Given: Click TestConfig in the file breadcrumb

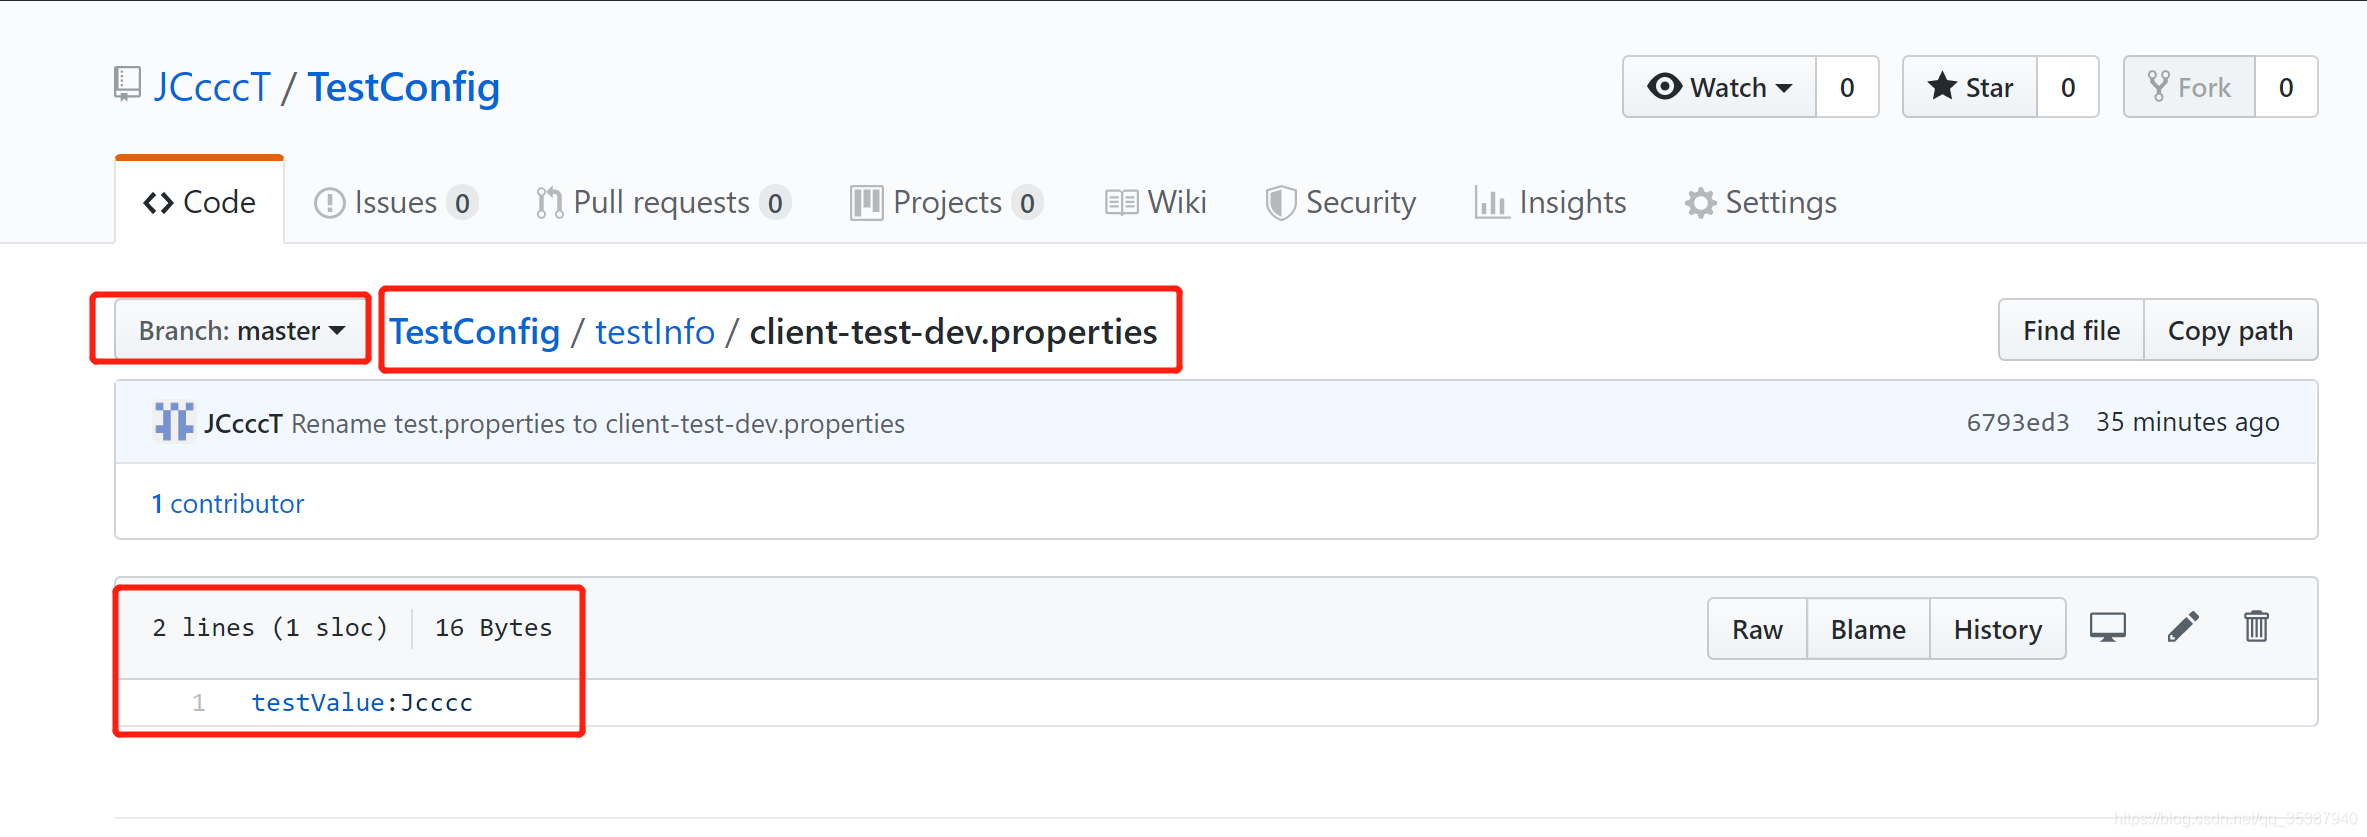Looking at the screenshot, I should click(475, 331).
